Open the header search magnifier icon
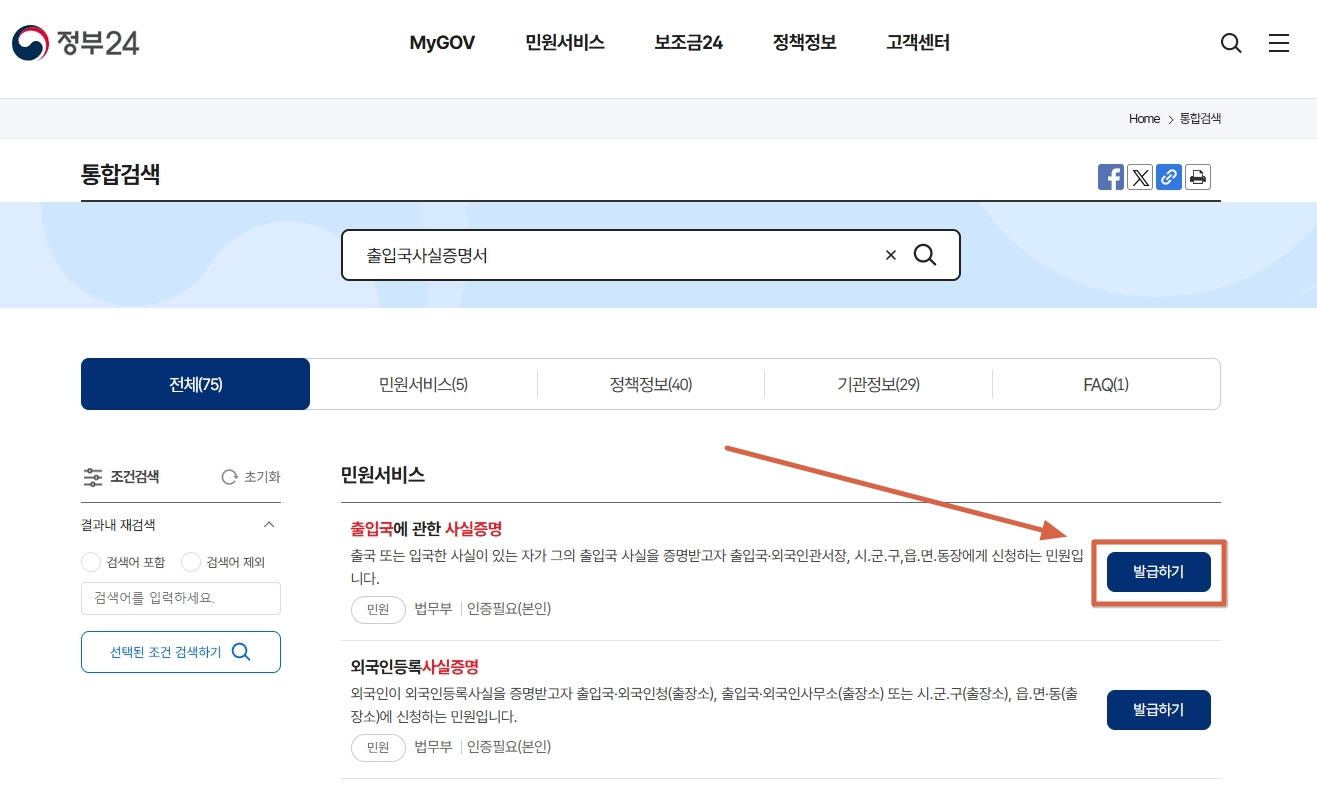 pos(1231,43)
